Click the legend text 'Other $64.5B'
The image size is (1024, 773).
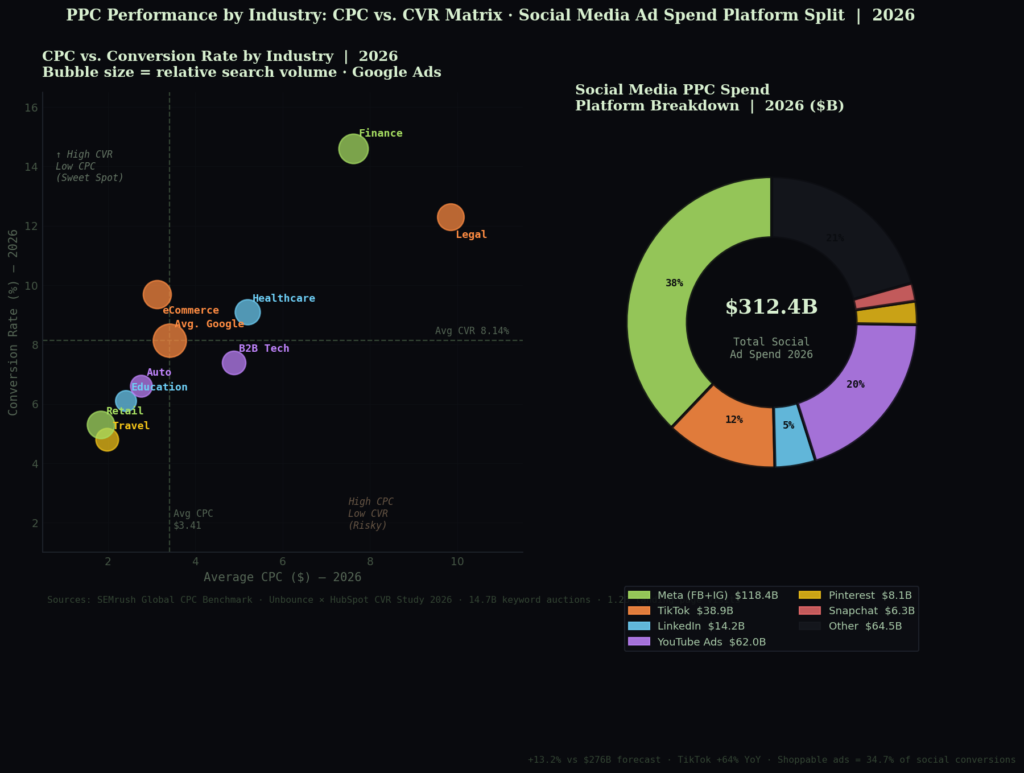pos(865,626)
